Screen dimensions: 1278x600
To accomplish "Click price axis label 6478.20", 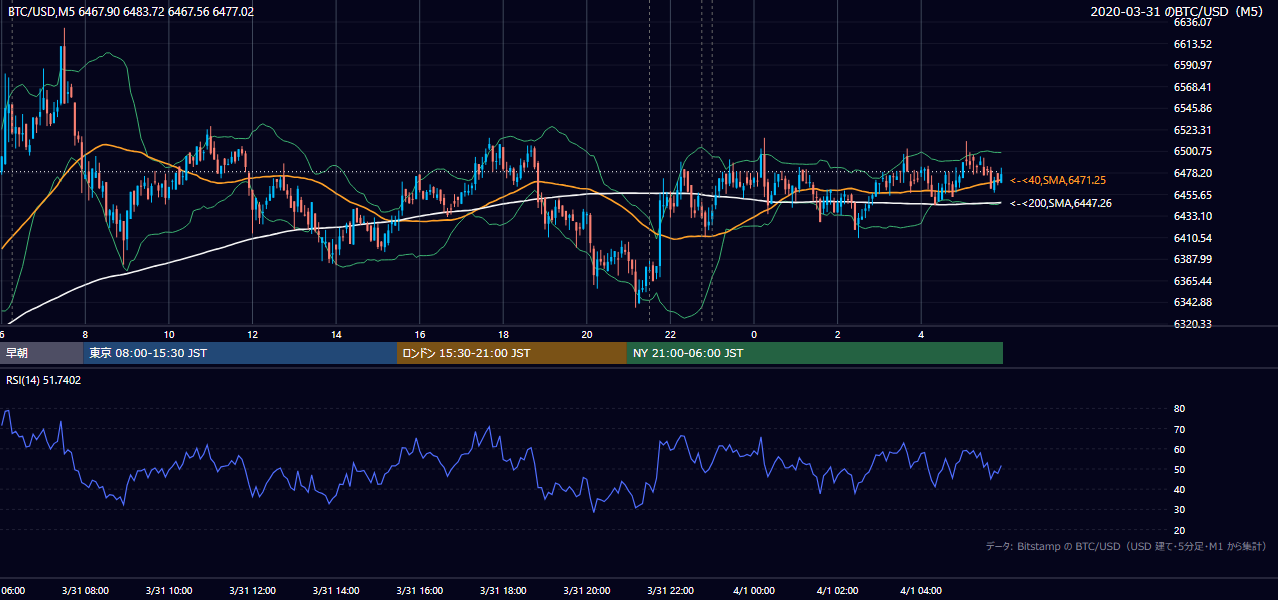I will coord(1193,173).
